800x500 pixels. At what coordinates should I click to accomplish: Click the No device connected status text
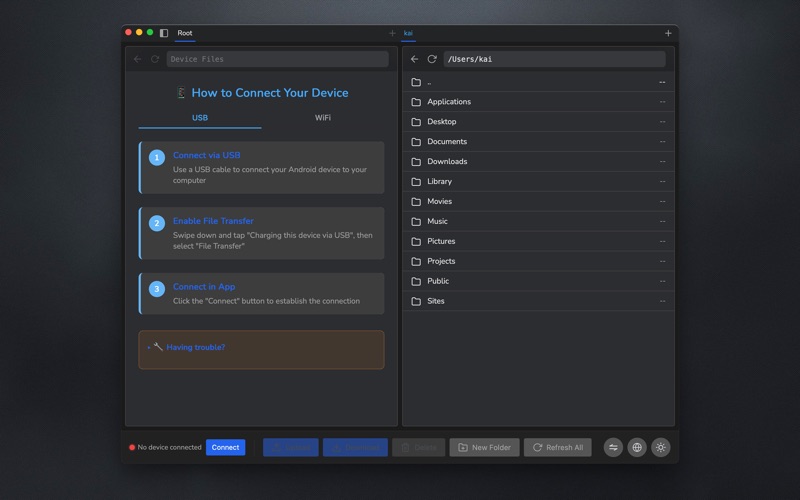pyautogui.click(x=169, y=447)
